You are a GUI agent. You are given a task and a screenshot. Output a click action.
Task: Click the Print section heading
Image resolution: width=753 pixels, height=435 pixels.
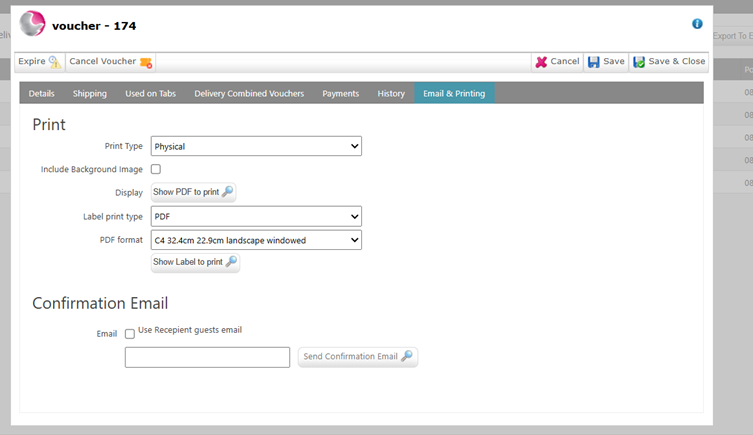(49, 124)
